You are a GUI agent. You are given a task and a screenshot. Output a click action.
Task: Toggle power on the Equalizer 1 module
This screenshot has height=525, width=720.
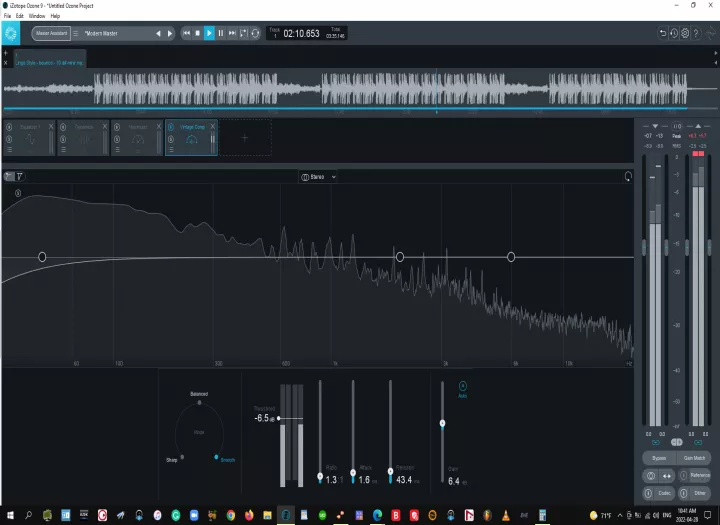coord(9,127)
